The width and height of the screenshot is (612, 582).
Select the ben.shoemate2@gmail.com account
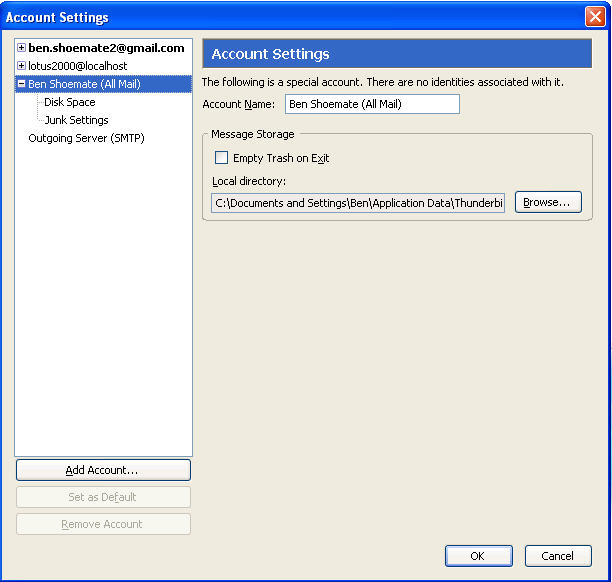(x=106, y=48)
